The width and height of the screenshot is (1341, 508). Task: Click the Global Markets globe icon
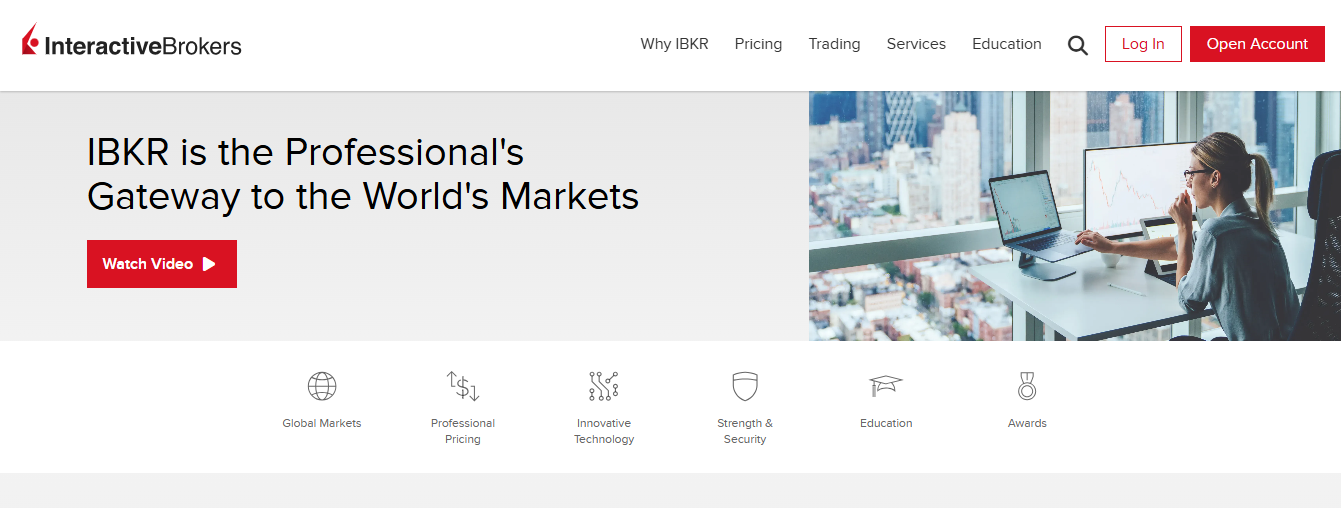pyautogui.click(x=322, y=386)
